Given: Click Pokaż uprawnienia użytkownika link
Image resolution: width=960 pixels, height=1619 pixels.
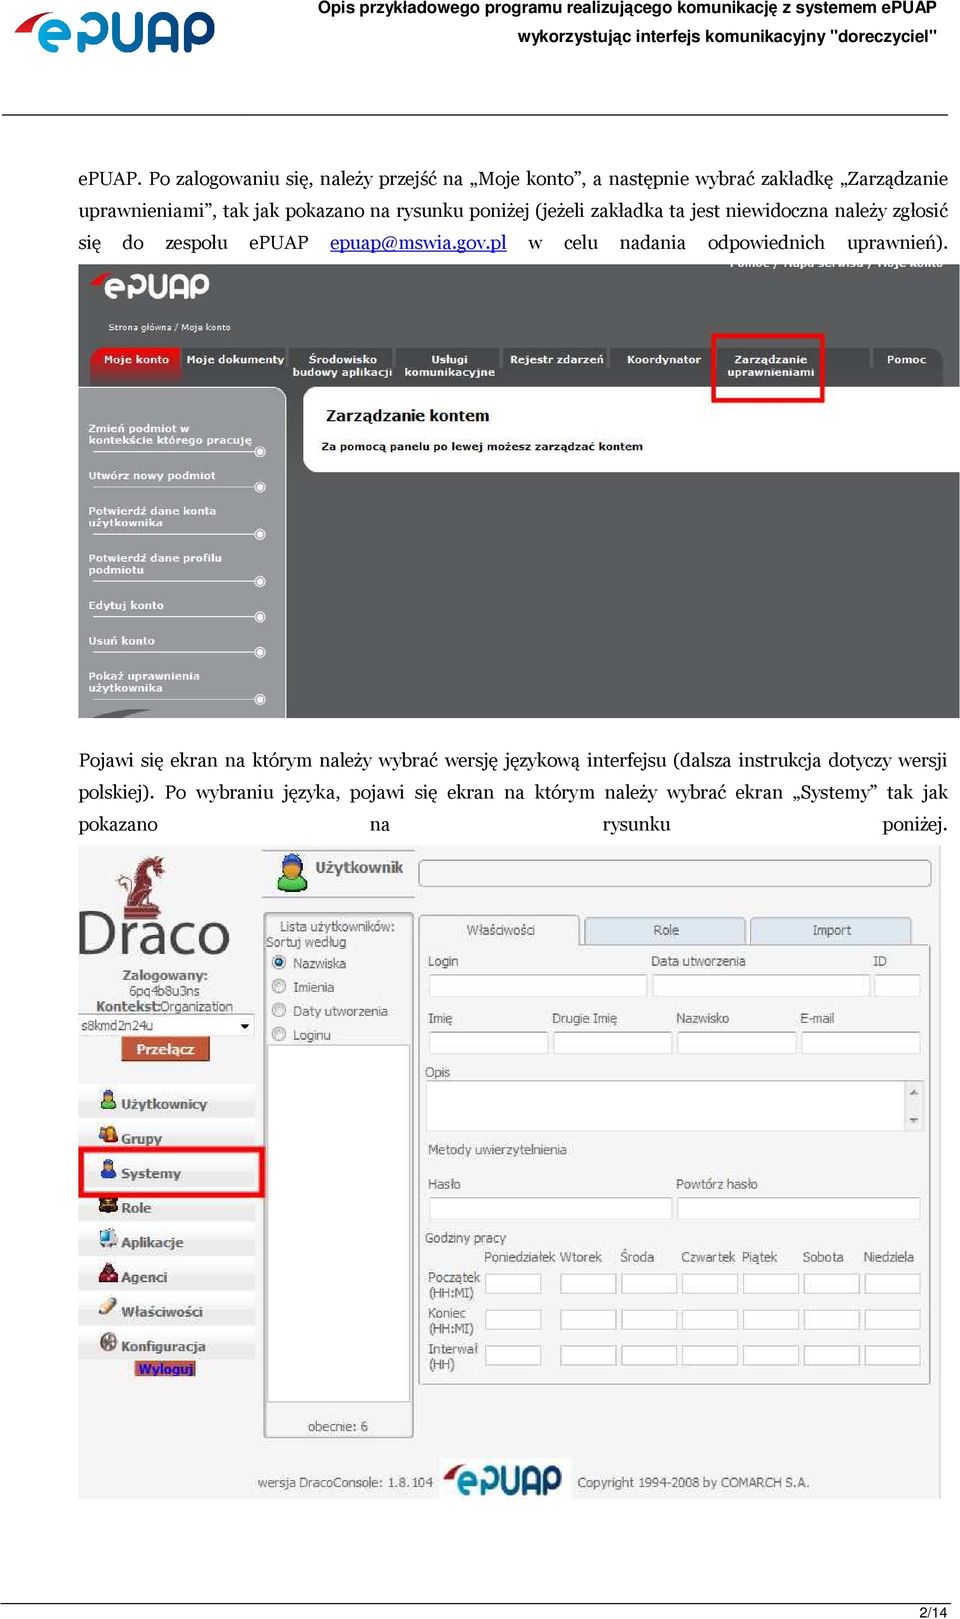Looking at the screenshot, I should [x=144, y=682].
